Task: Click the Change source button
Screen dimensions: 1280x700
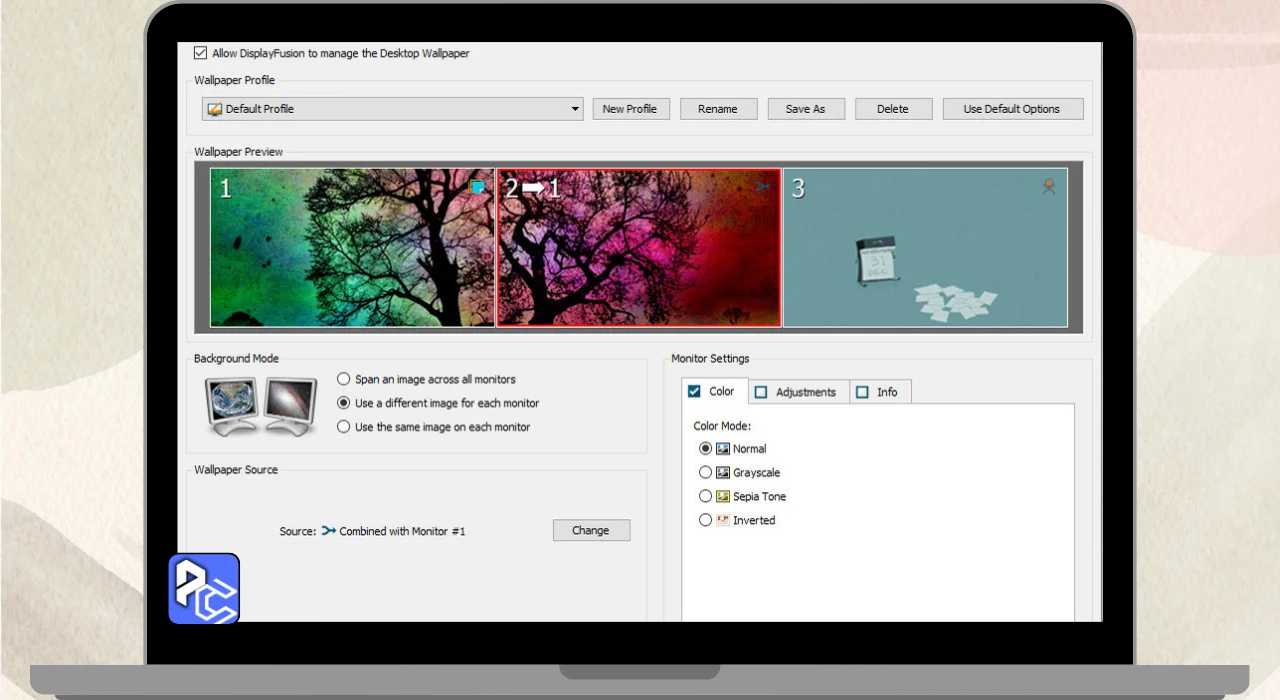Action: (591, 530)
